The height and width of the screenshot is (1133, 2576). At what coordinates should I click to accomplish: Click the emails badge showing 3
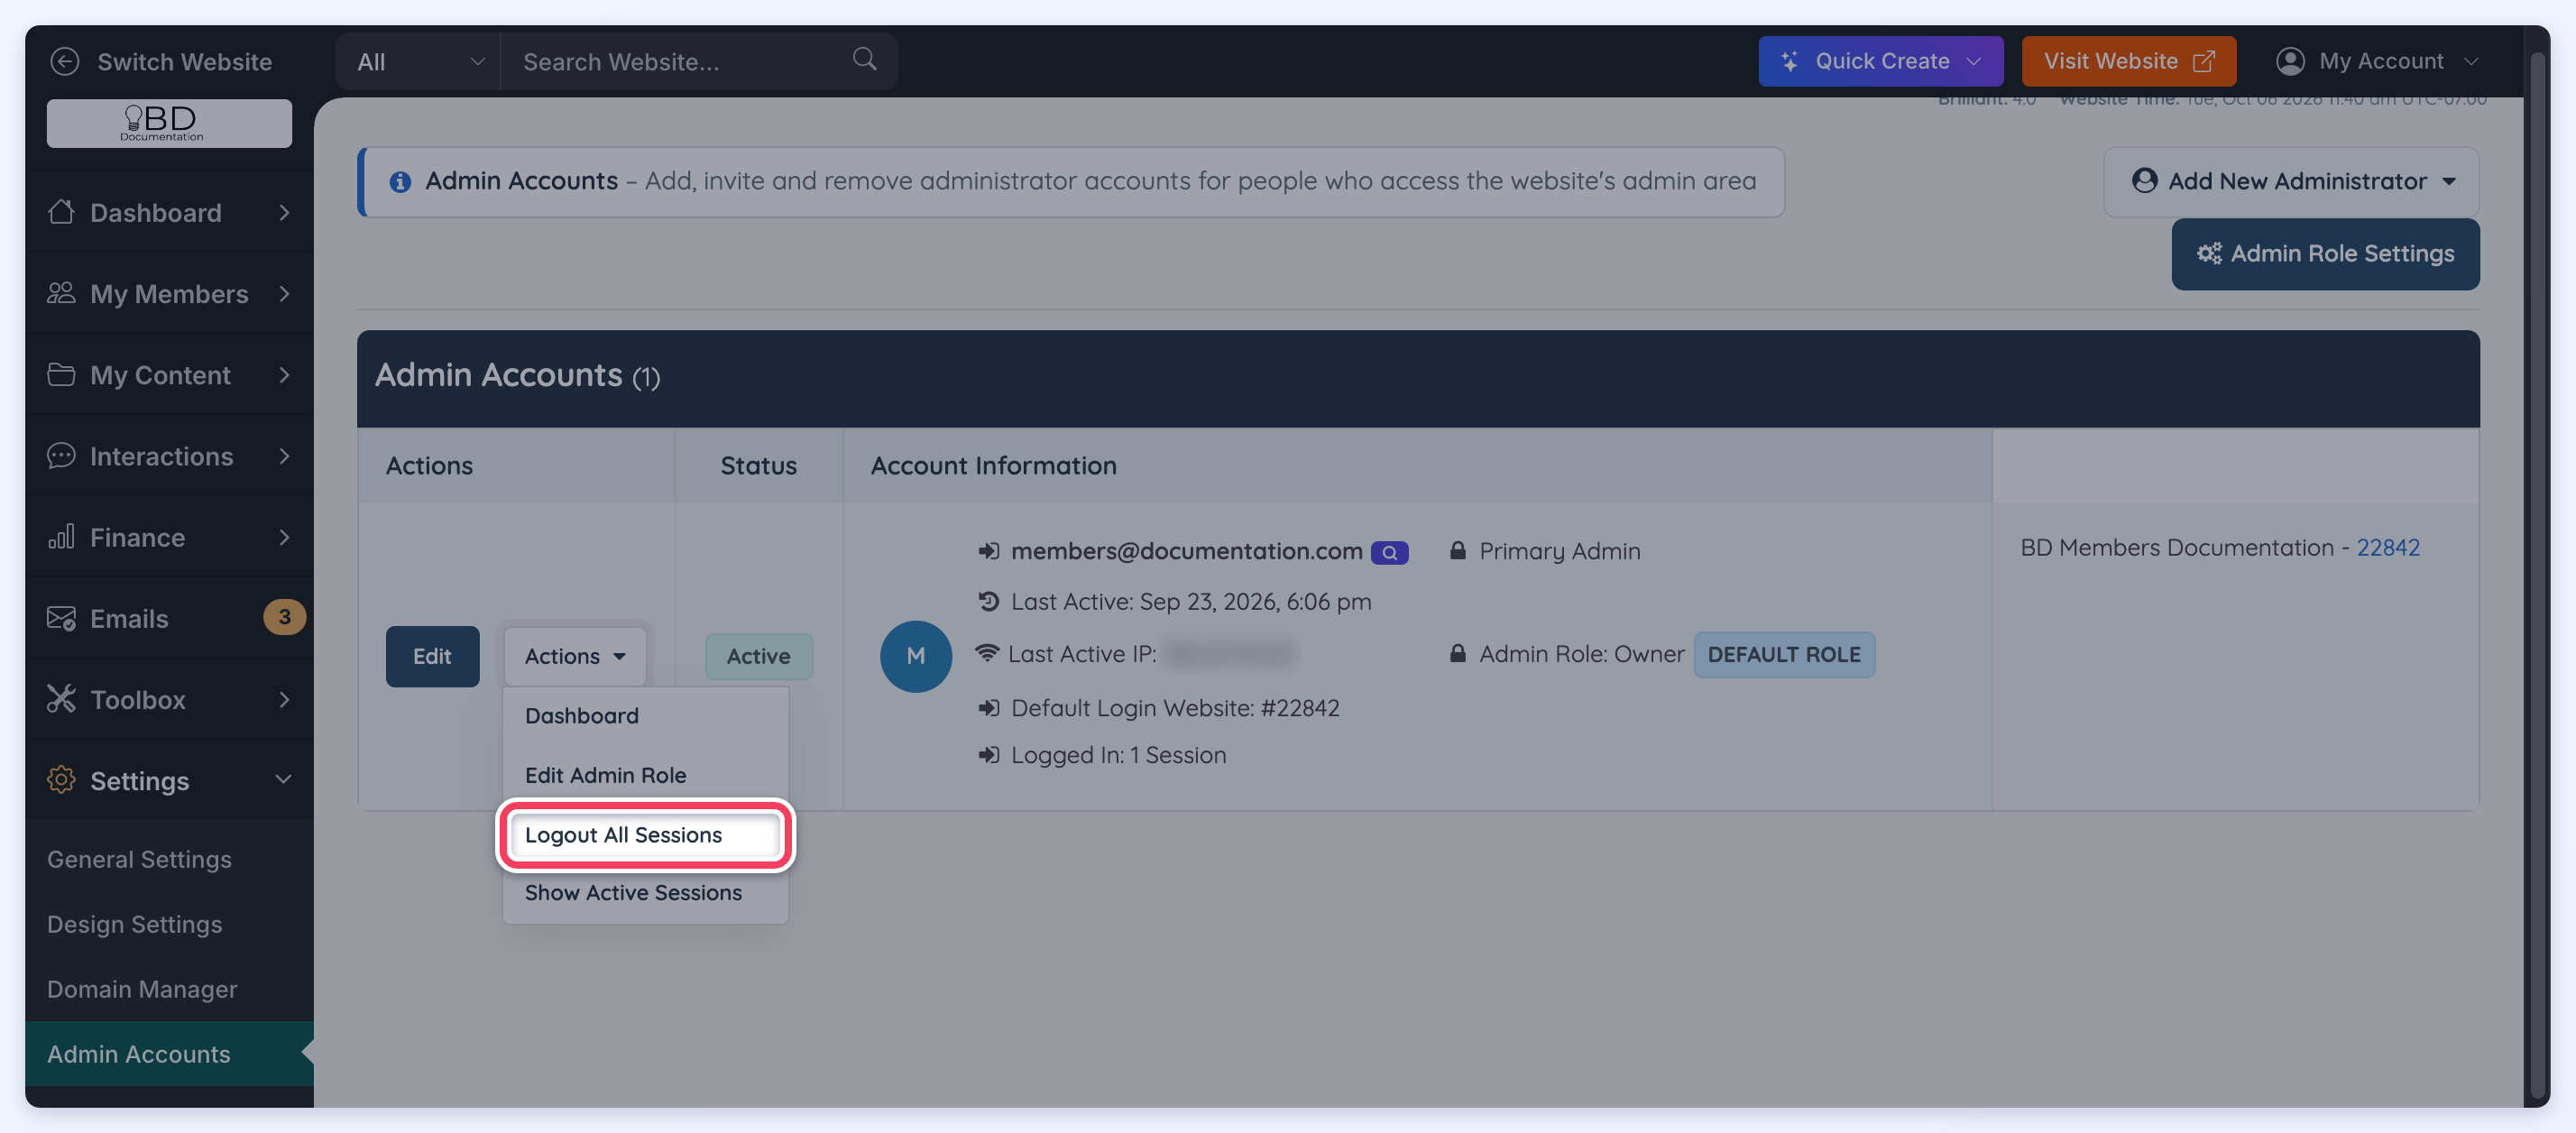coord(284,617)
